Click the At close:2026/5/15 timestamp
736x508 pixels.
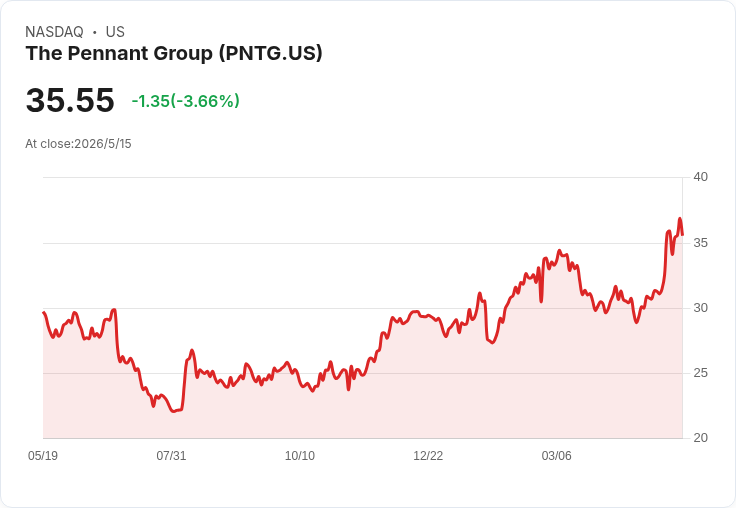[78, 144]
